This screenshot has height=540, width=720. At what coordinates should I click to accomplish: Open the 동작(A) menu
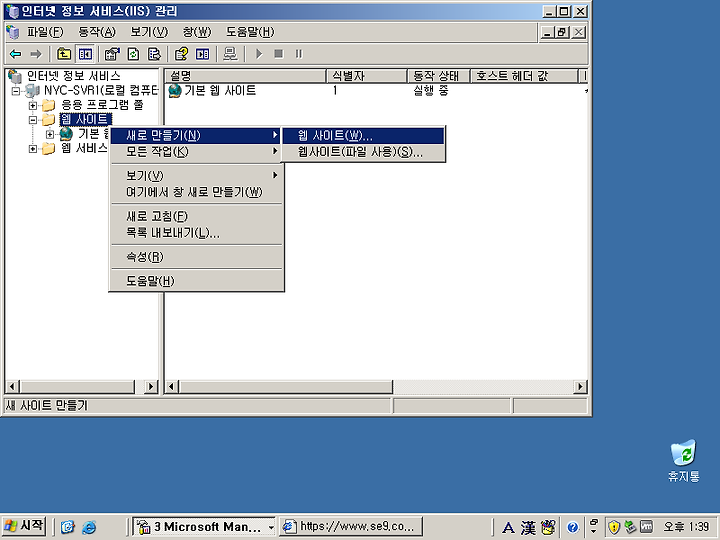[x=97, y=32]
